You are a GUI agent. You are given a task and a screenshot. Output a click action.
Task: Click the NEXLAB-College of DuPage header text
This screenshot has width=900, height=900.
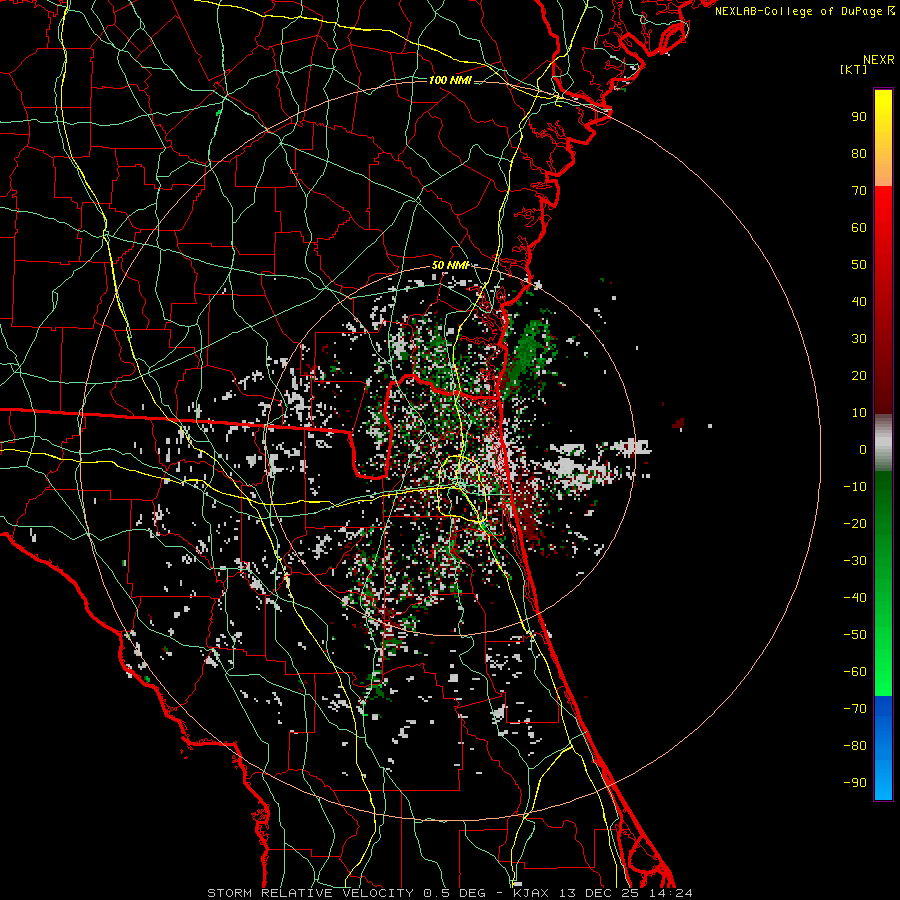804,11
